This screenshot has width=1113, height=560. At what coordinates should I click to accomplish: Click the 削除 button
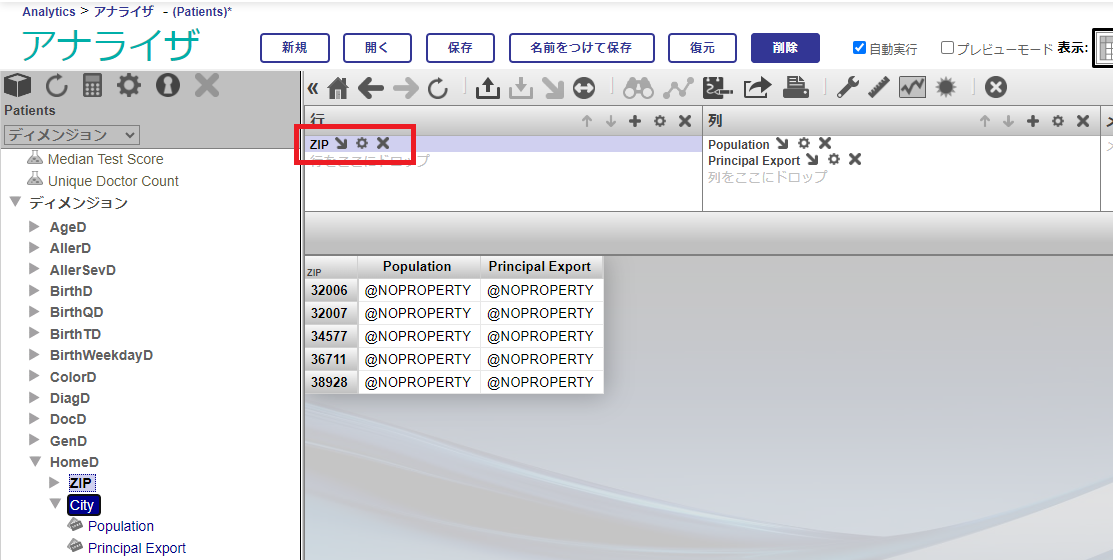(x=785, y=48)
